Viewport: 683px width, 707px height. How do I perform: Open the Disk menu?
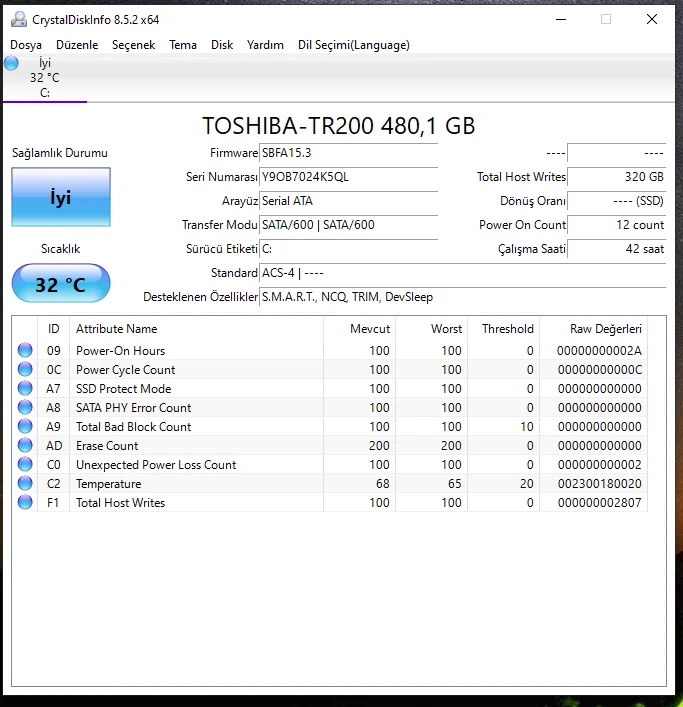[x=222, y=45]
